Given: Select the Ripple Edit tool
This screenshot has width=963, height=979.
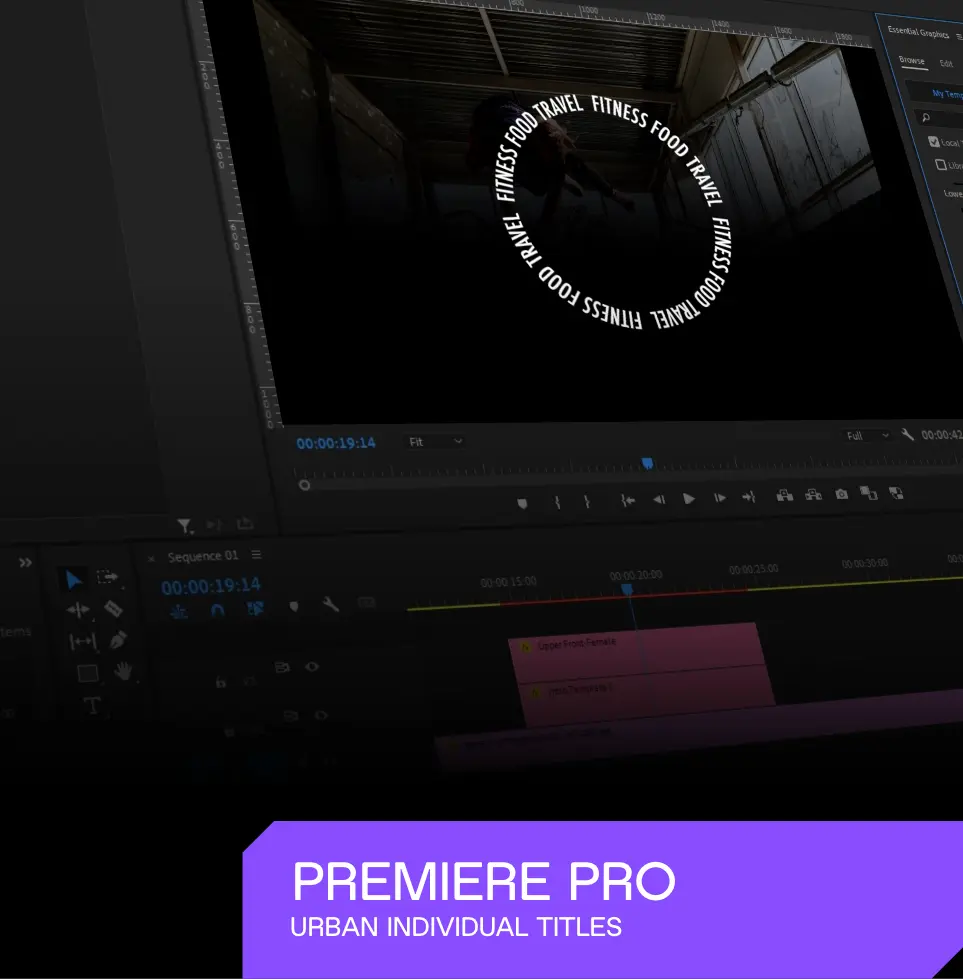Looking at the screenshot, I should pyautogui.click(x=78, y=609).
